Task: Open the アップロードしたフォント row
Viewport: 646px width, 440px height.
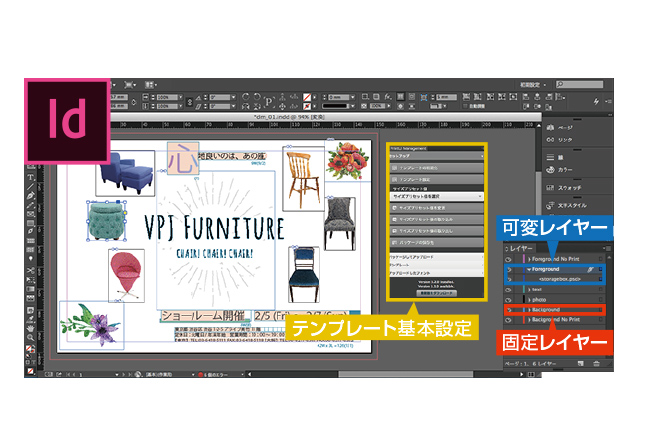Action: point(436,273)
